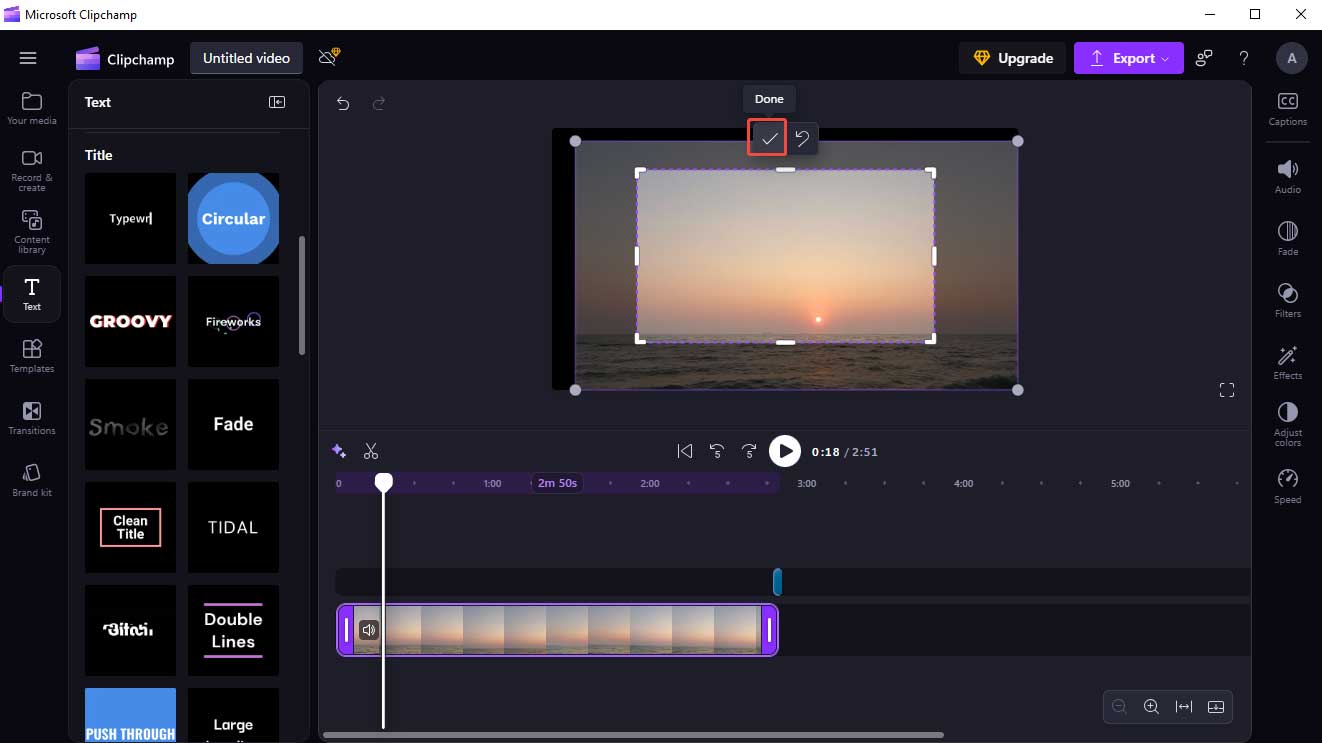Open Record & create panel
The height and width of the screenshot is (743, 1322).
[32, 170]
